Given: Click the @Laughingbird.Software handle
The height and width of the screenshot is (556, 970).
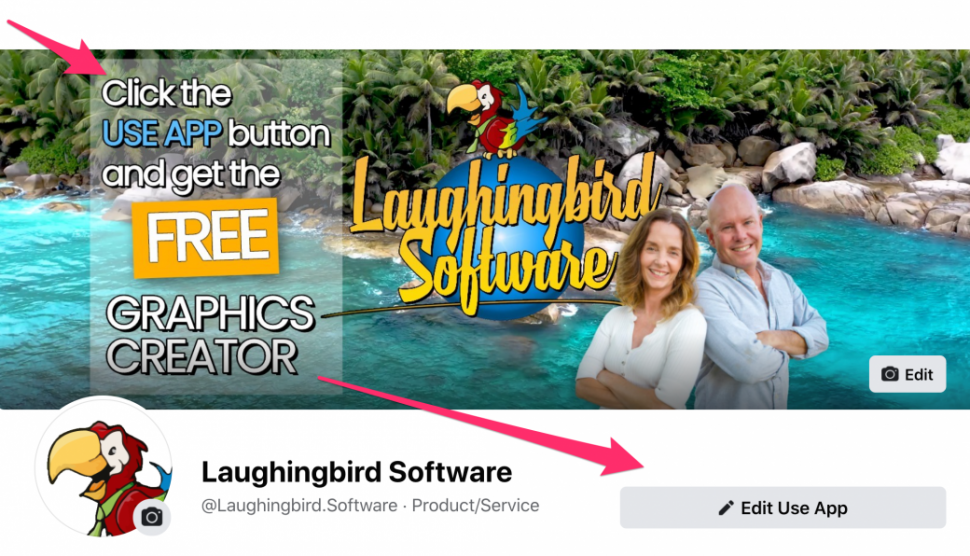Looking at the screenshot, I should click(x=299, y=505).
